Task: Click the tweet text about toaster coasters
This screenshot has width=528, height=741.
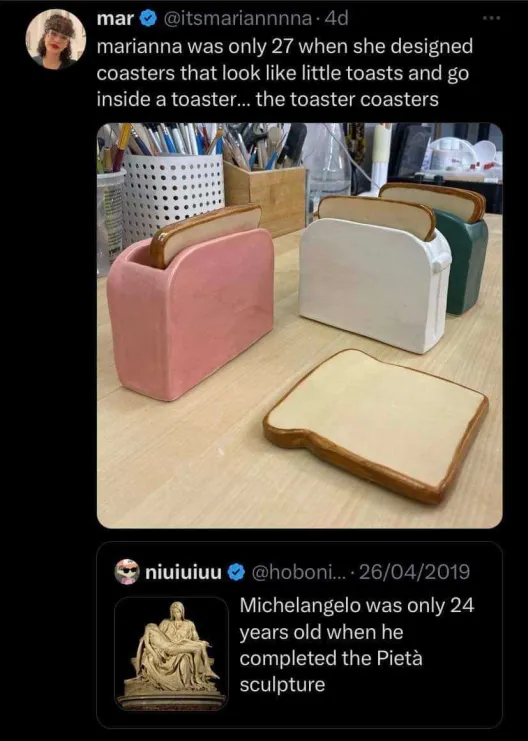Action: pyautogui.click(x=285, y=73)
